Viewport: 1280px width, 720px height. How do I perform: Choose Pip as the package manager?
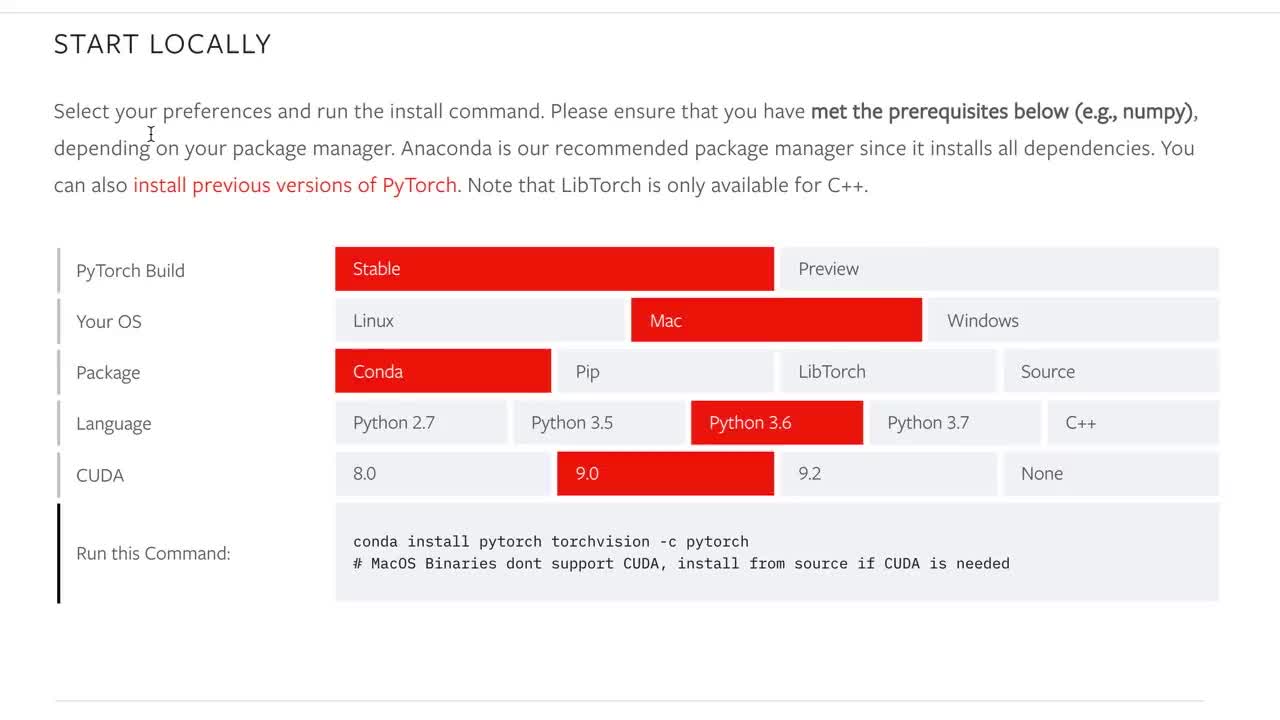[665, 372]
